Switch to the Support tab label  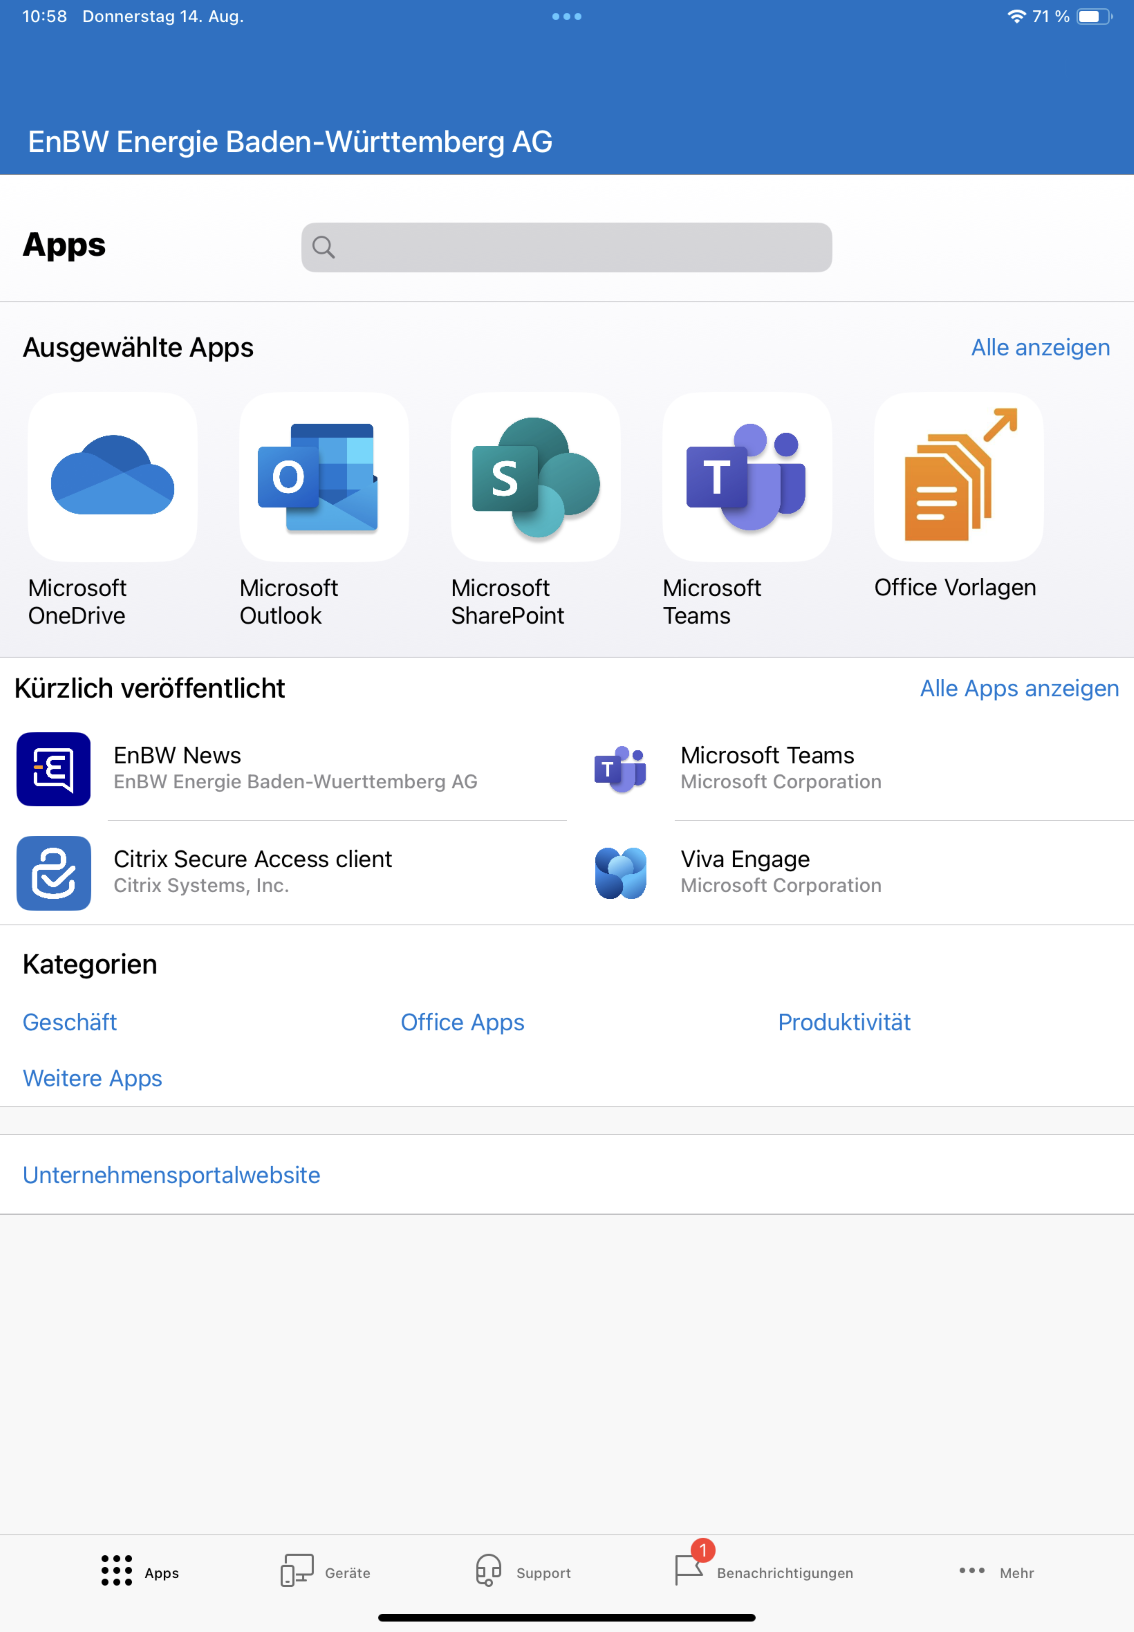point(544,1573)
